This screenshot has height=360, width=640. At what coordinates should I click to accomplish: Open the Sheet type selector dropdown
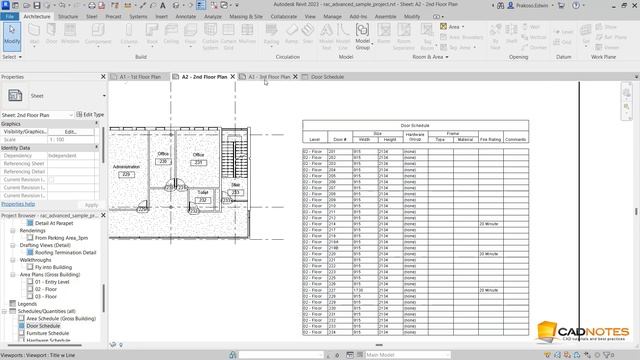click(x=104, y=96)
